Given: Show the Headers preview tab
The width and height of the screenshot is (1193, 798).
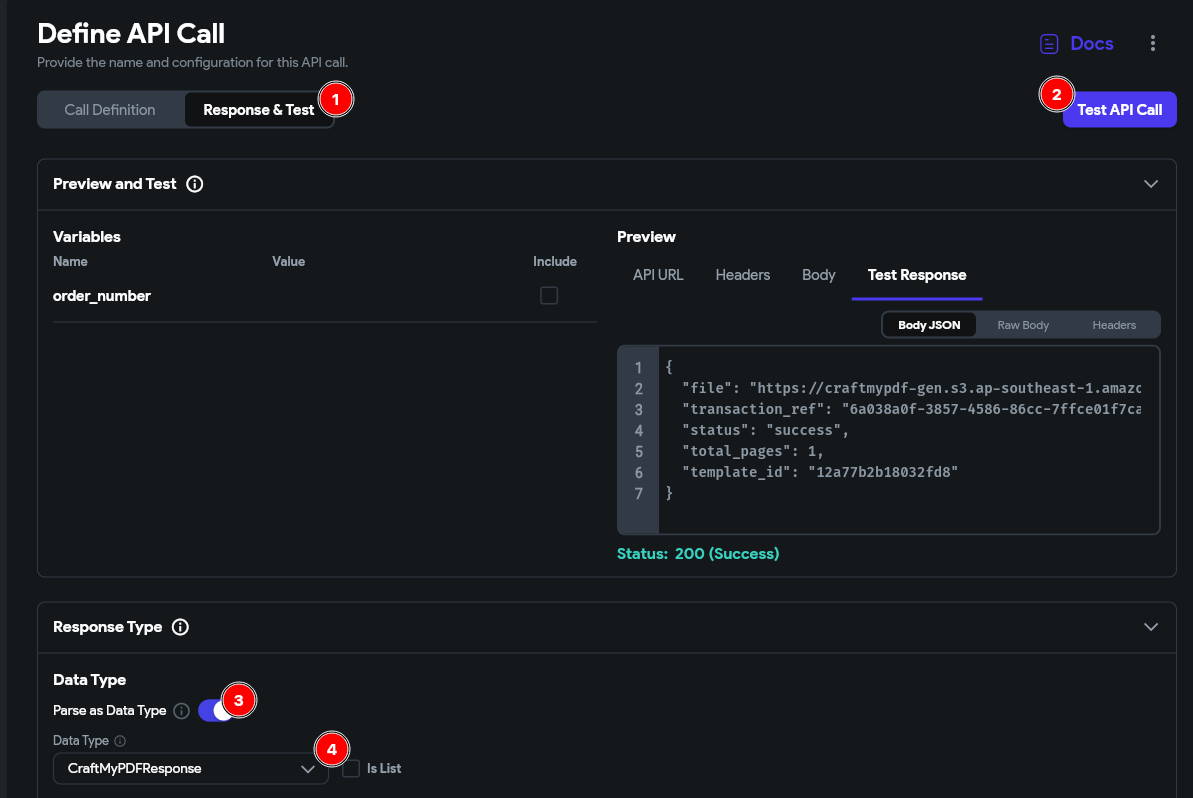Looking at the screenshot, I should pos(742,275).
